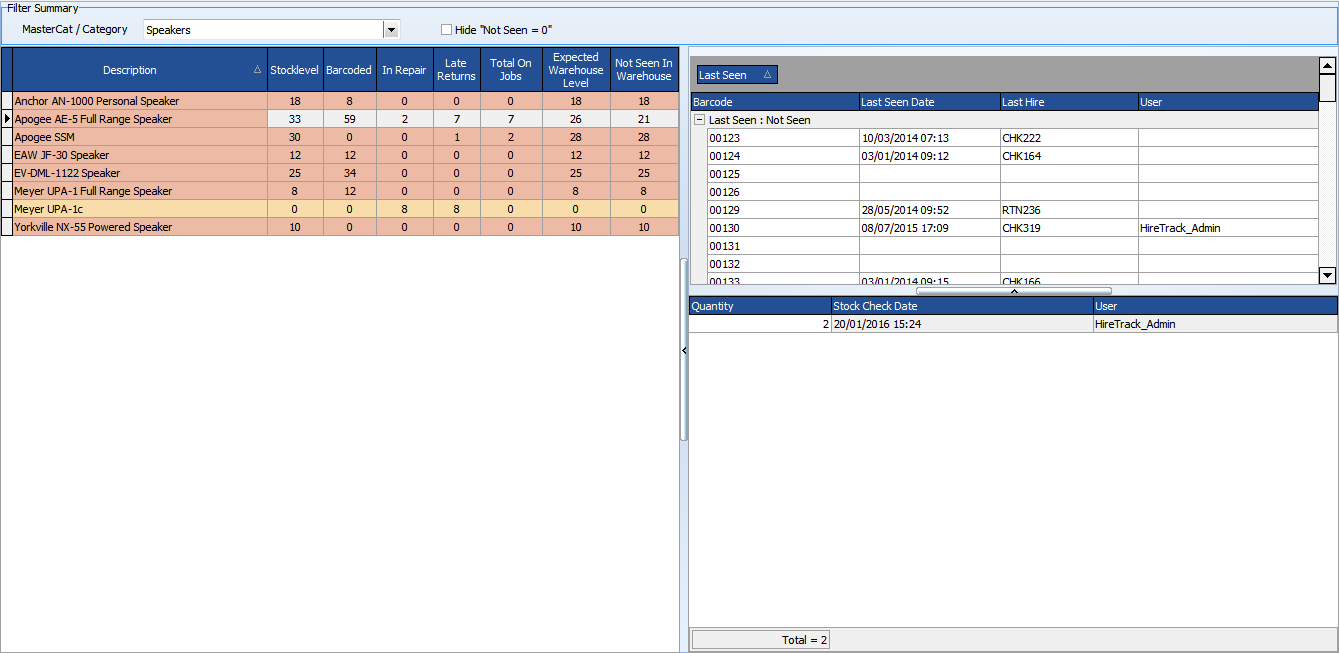This screenshot has width=1339, height=653.
Task: Click the left-pointing splitter chevron between panels
Action: (x=684, y=351)
